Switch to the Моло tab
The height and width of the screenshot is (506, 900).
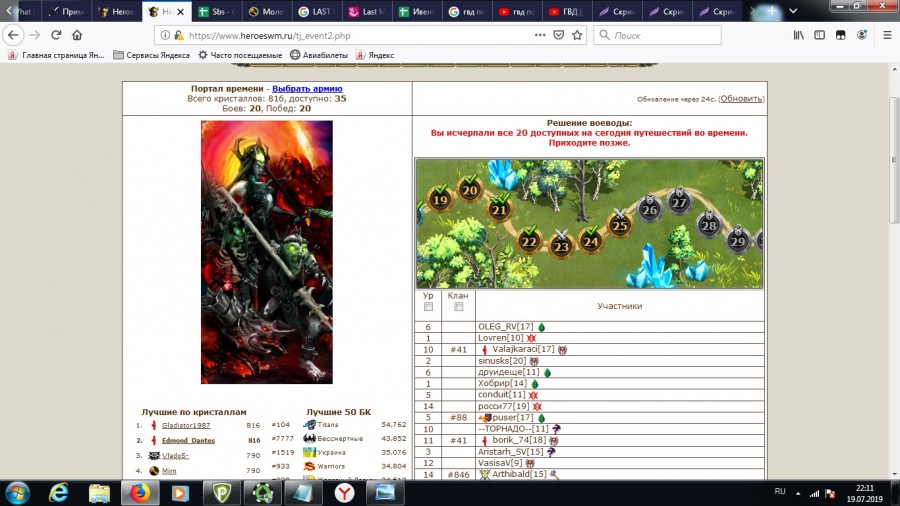click(x=266, y=11)
